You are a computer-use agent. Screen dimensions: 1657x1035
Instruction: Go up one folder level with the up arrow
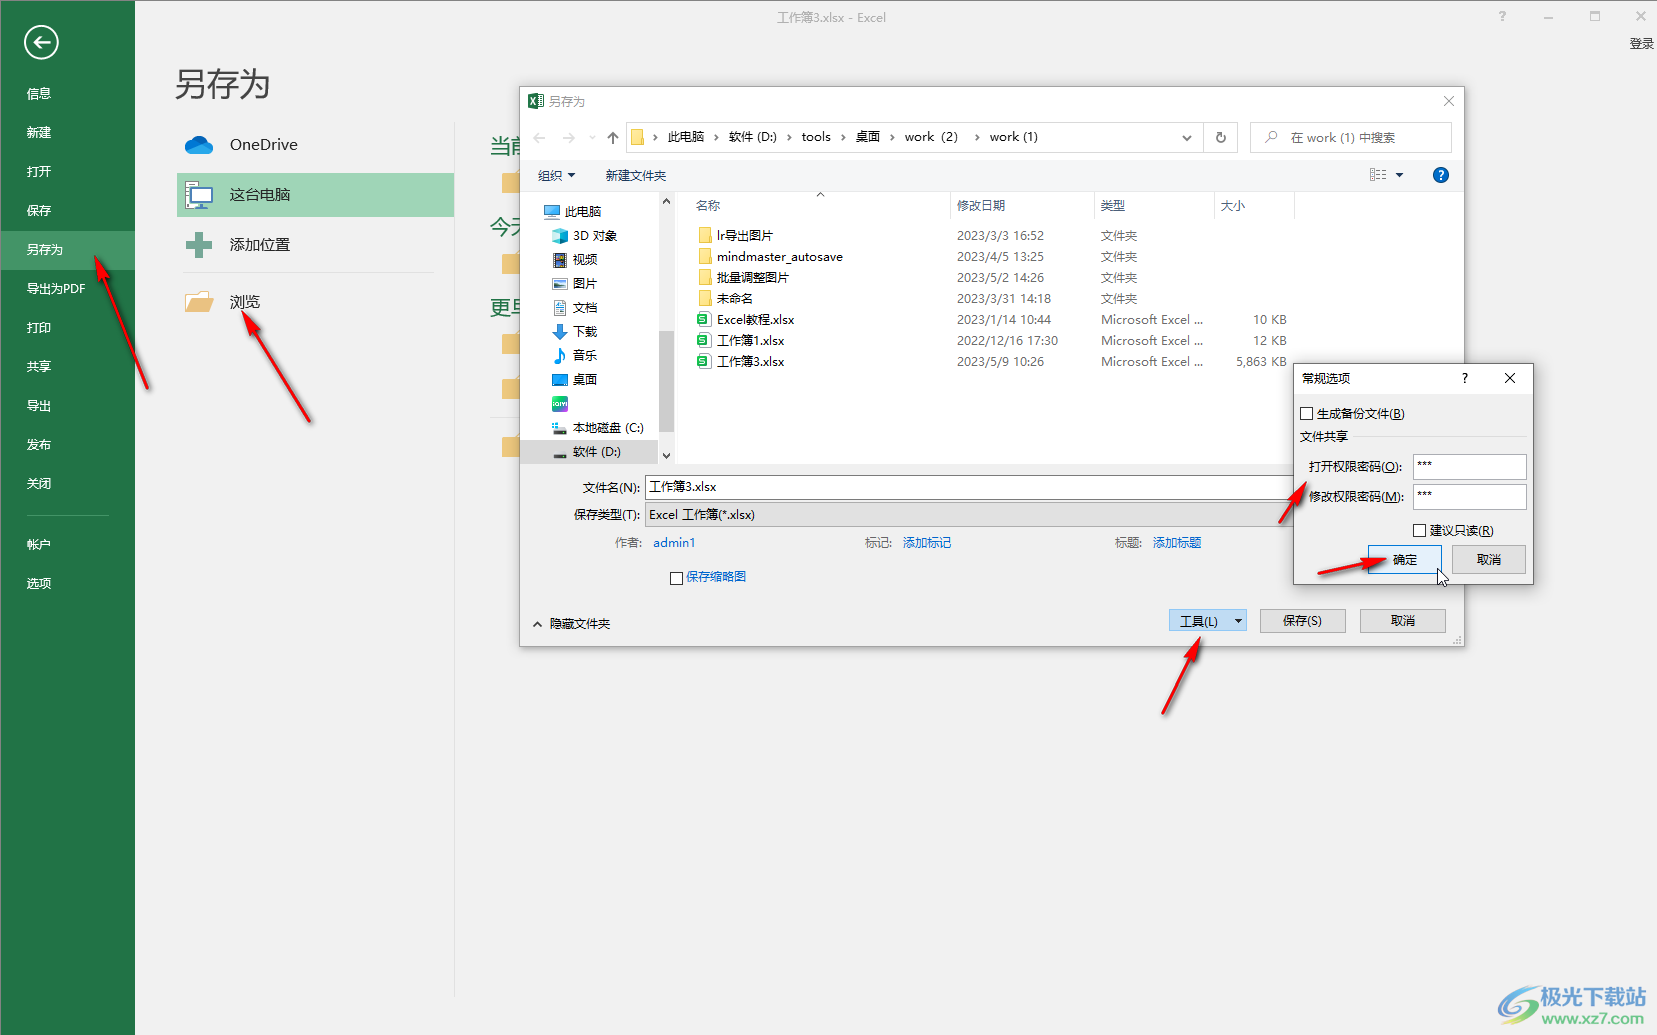pos(612,137)
